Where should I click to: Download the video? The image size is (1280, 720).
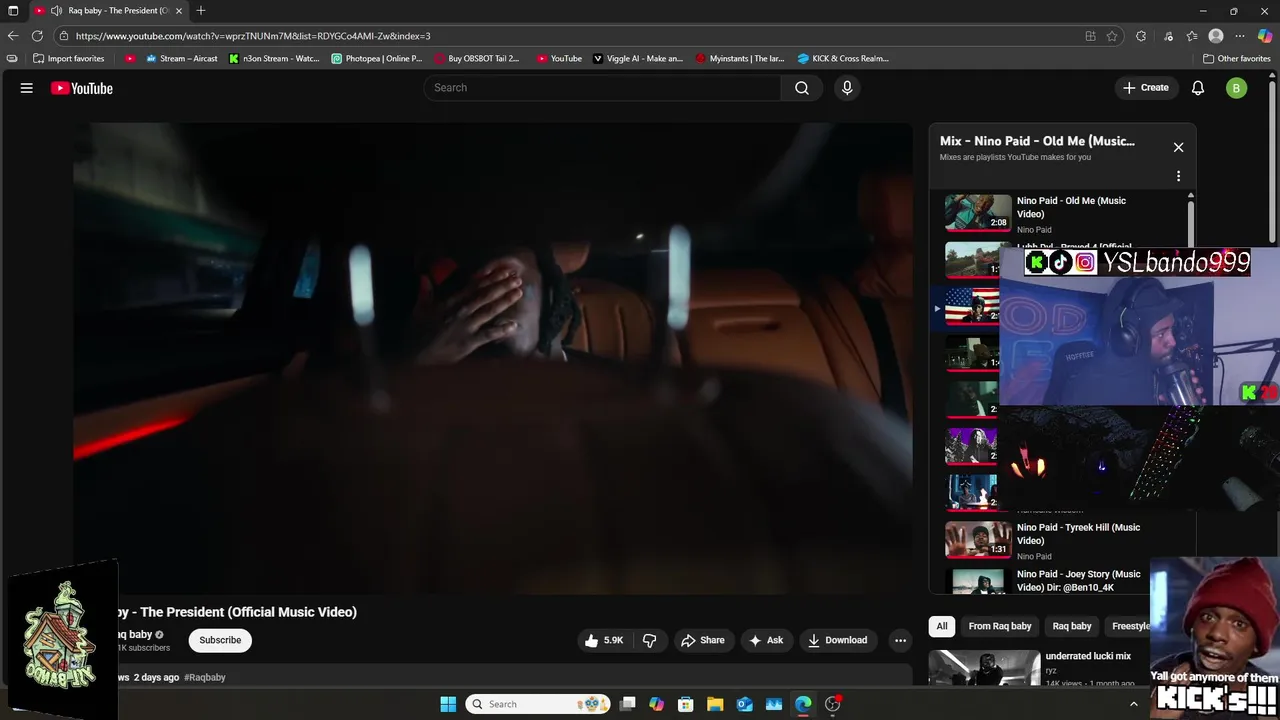(x=838, y=640)
